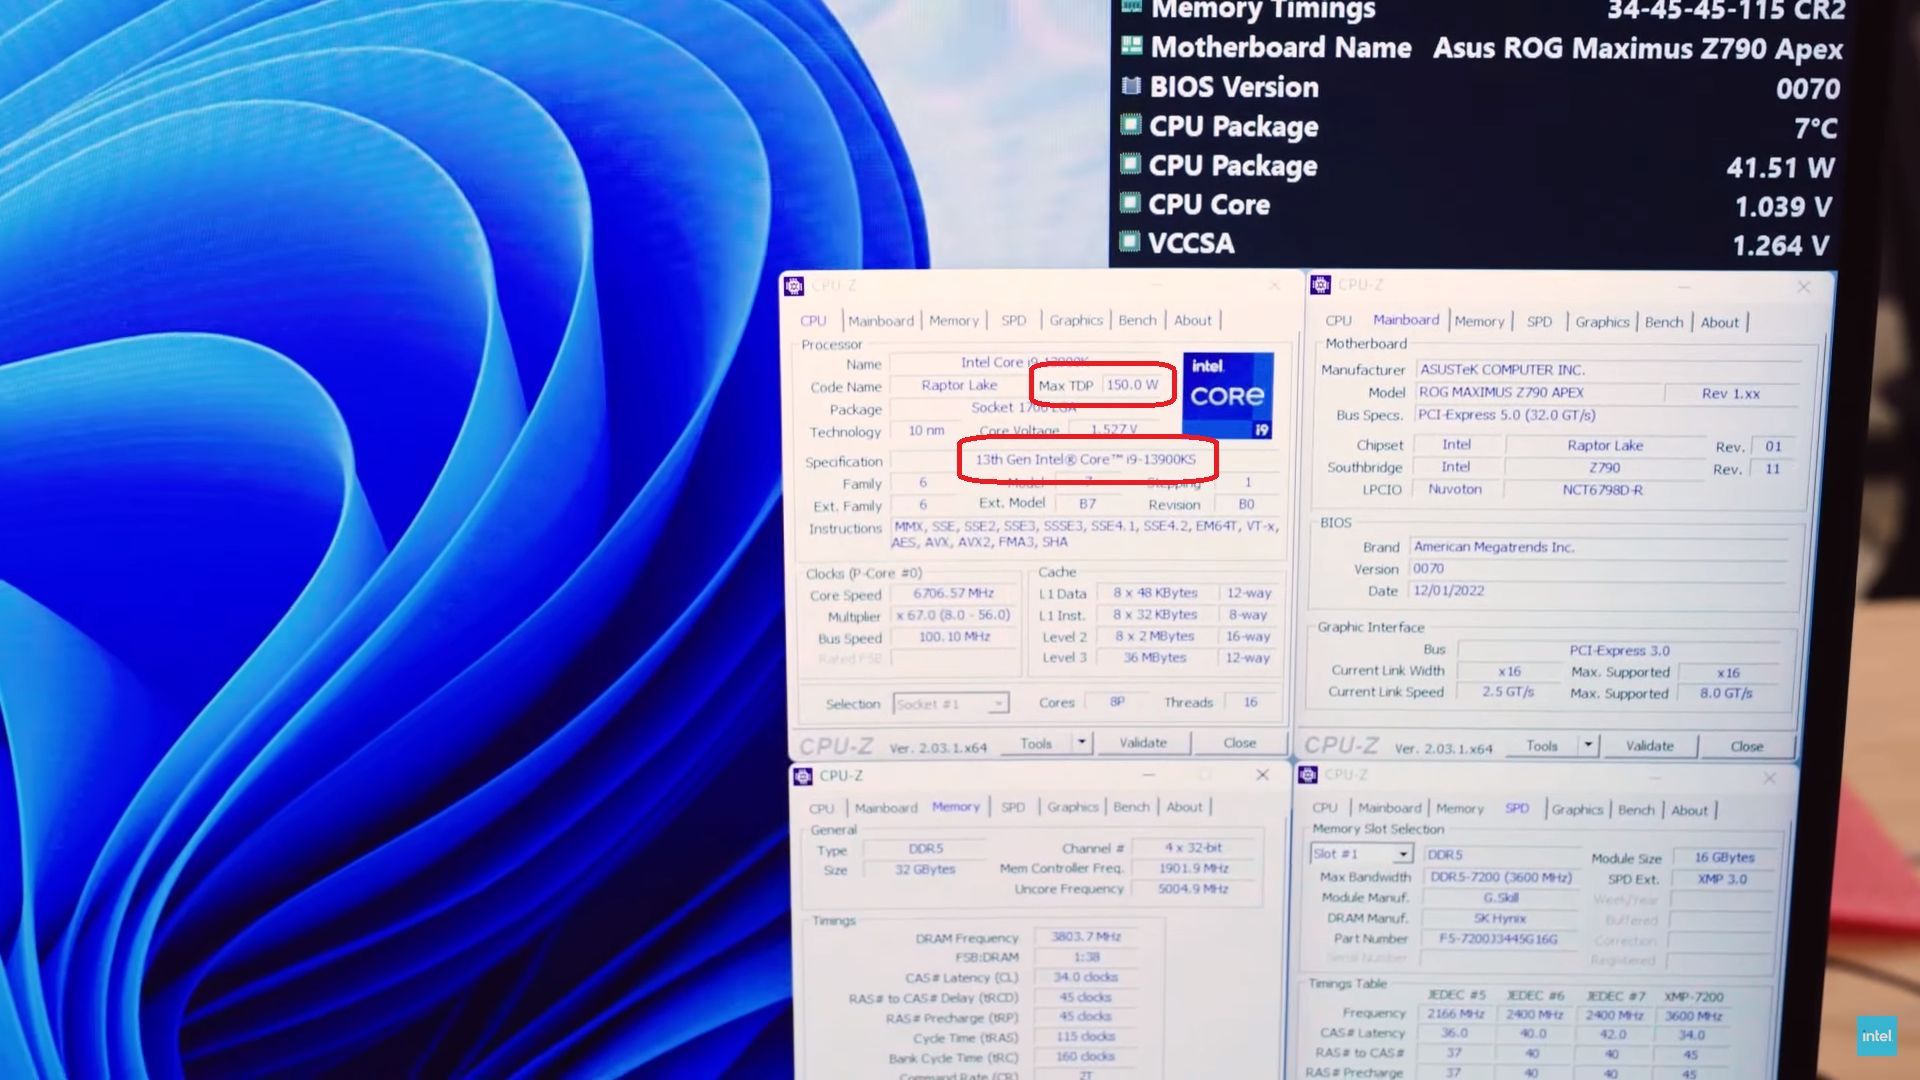Click the Uncore Frequency 5004.9 MHz value
Screen dimensions: 1920x1080
[x=1192, y=889]
